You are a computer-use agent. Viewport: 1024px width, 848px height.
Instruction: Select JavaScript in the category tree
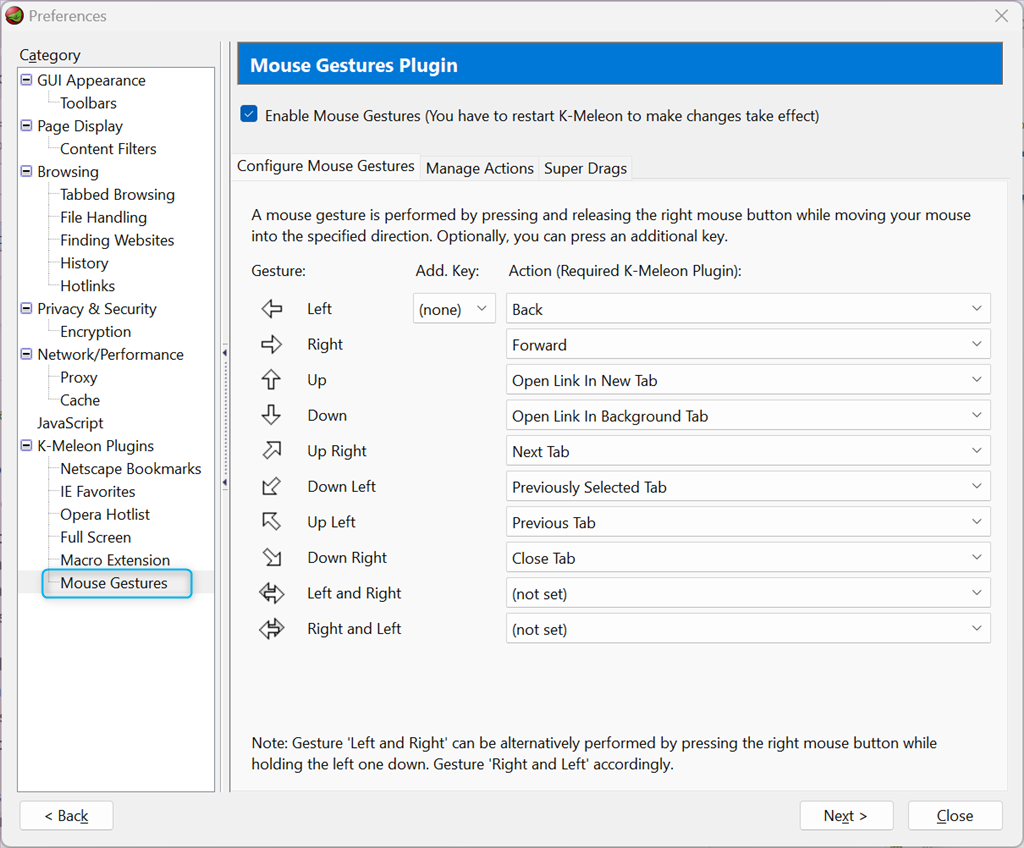pyautogui.click(x=70, y=423)
